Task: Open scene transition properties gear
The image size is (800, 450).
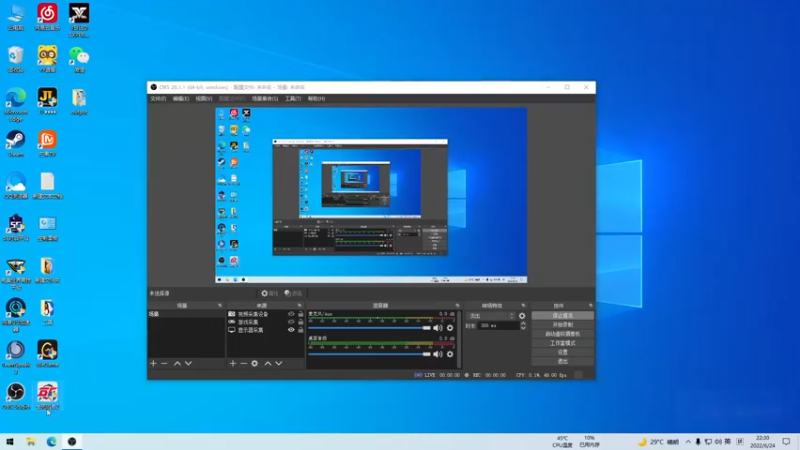Action: pos(522,316)
